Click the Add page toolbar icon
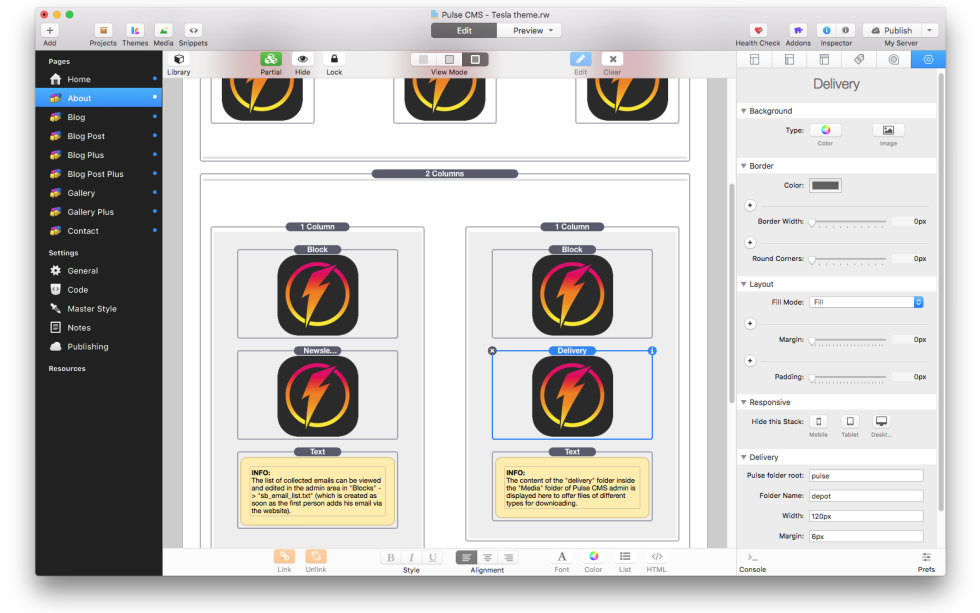The image size is (980, 613). (x=49, y=30)
